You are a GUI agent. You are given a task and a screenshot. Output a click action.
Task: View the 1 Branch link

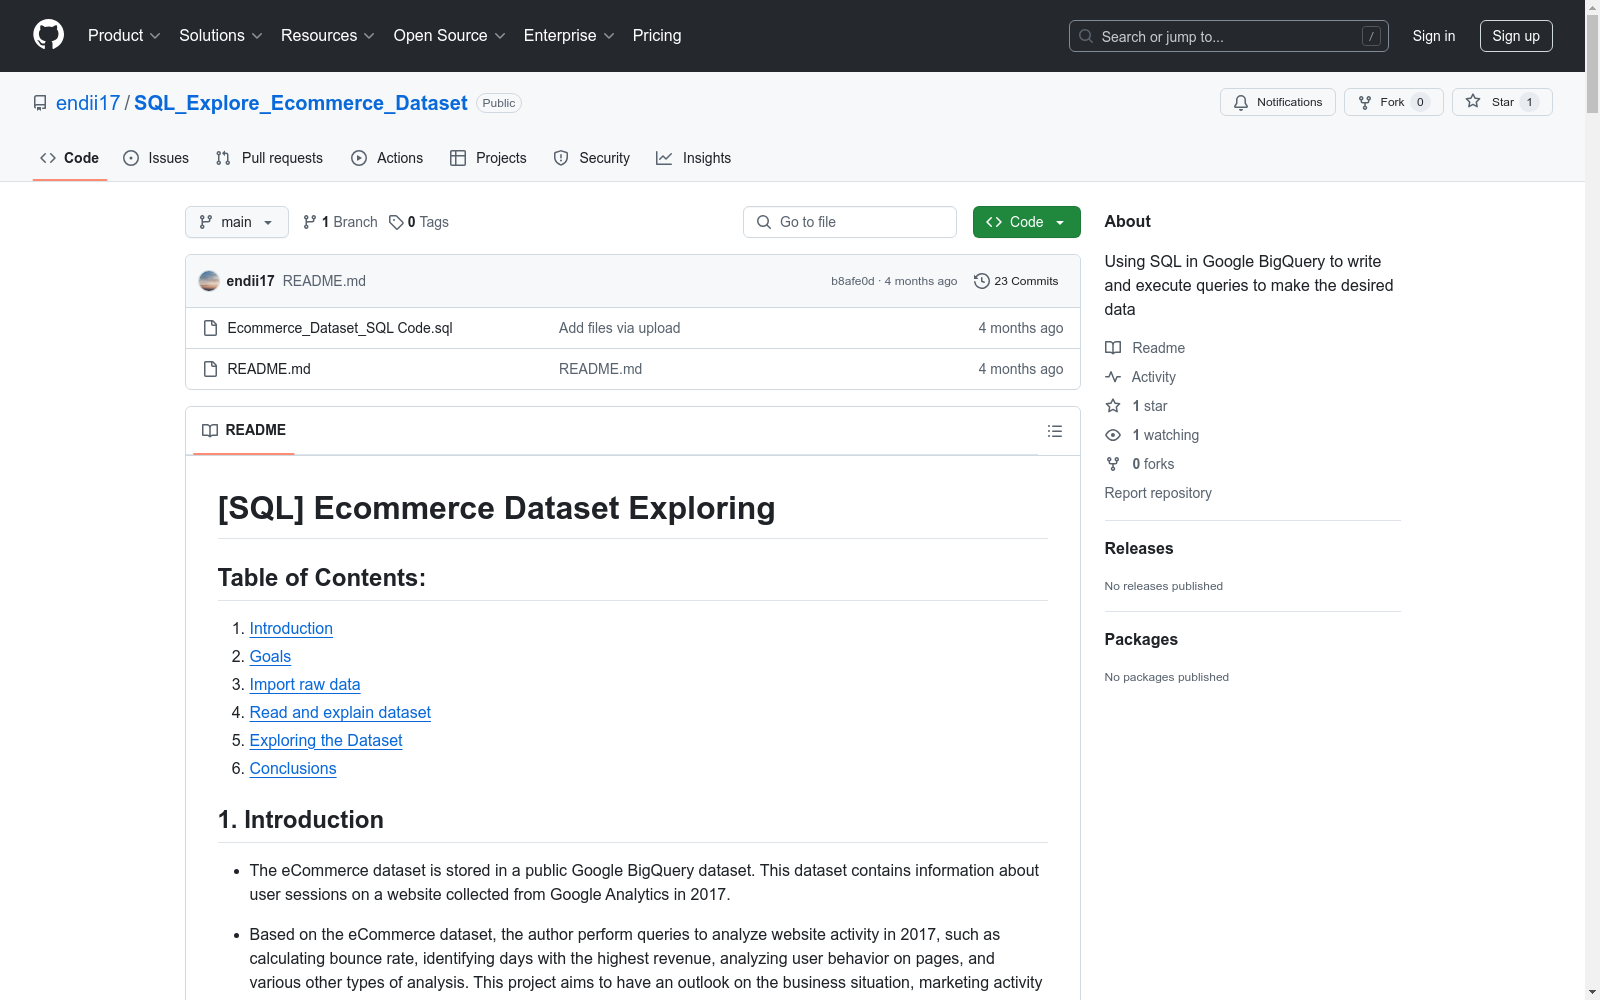coord(340,222)
